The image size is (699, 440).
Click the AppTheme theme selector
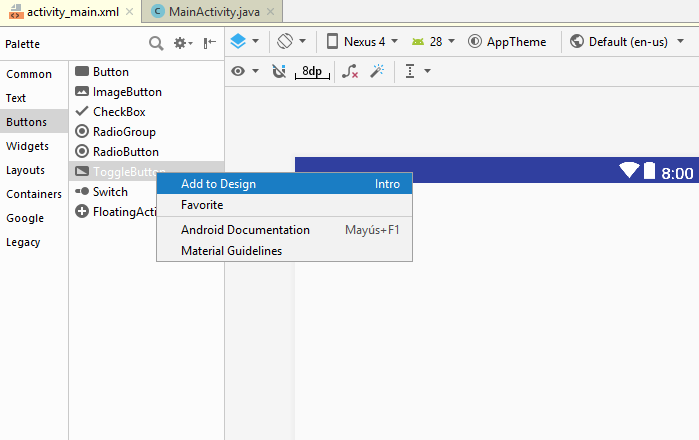pos(507,42)
